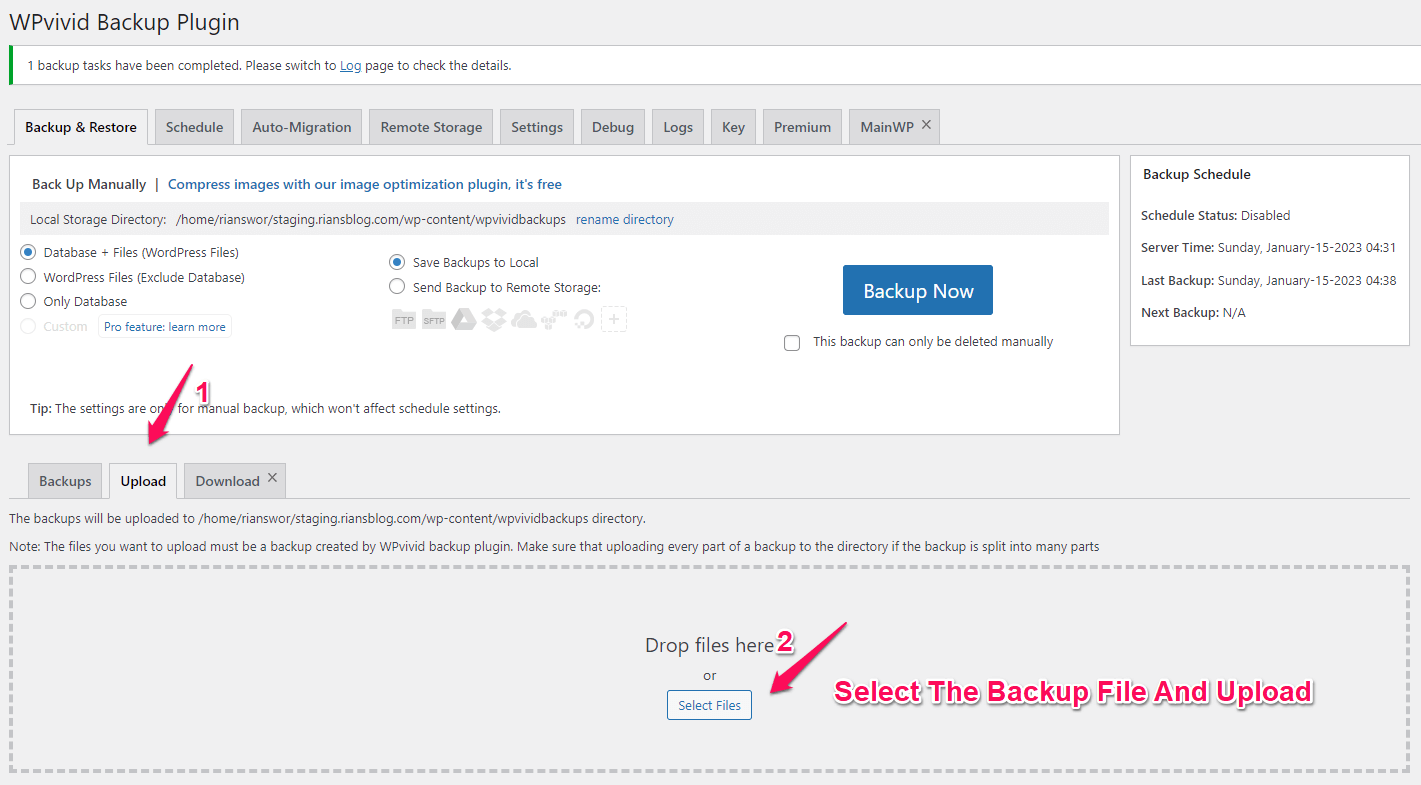
Task: Switch to the Premium tab
Action: [x=802, y=127]
